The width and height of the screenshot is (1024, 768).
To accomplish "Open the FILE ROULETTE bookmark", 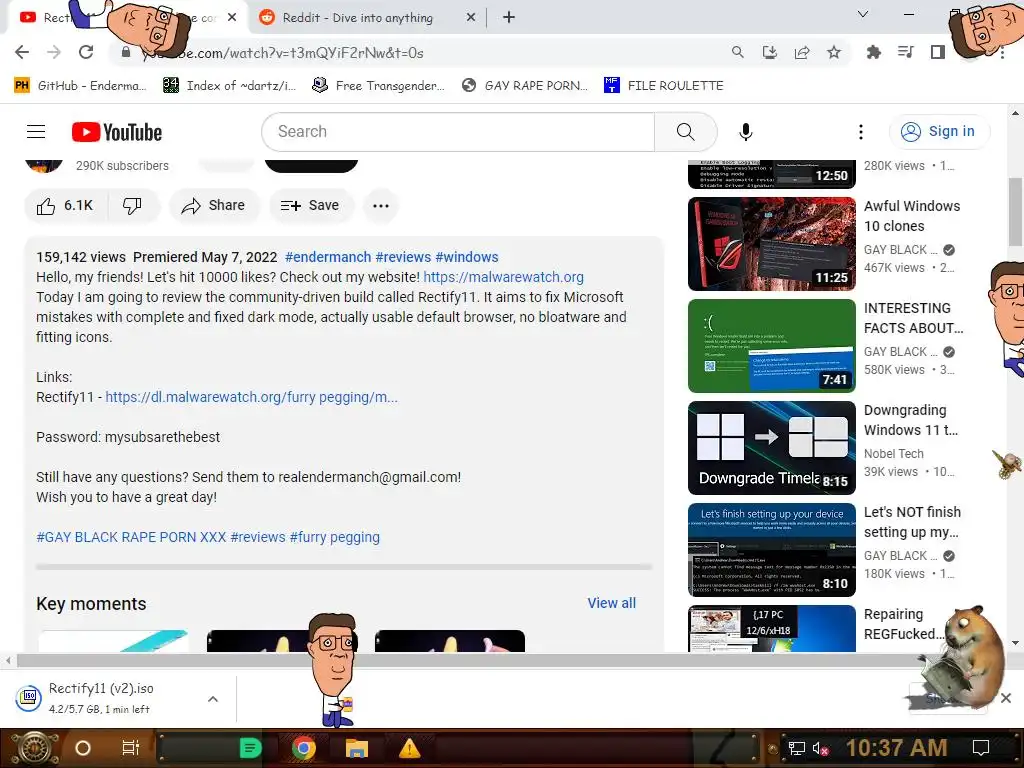I will pos(664,85).
